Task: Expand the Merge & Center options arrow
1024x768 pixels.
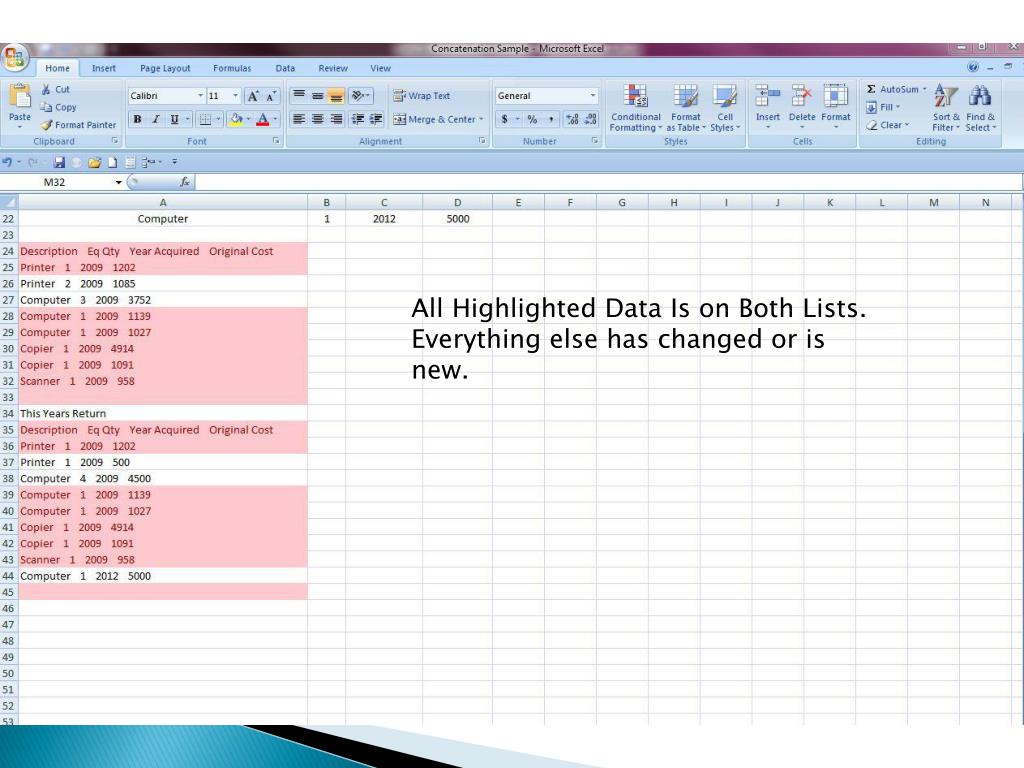Action: tap(481, 120)
